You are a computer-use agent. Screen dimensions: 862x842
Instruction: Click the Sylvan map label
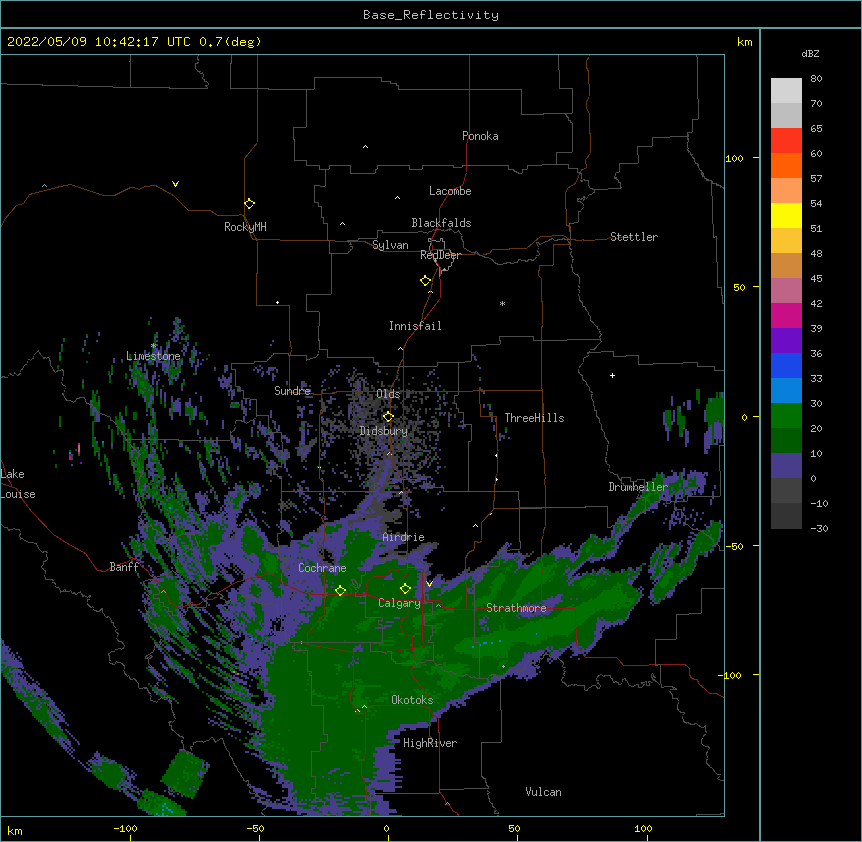coord(390,245)
